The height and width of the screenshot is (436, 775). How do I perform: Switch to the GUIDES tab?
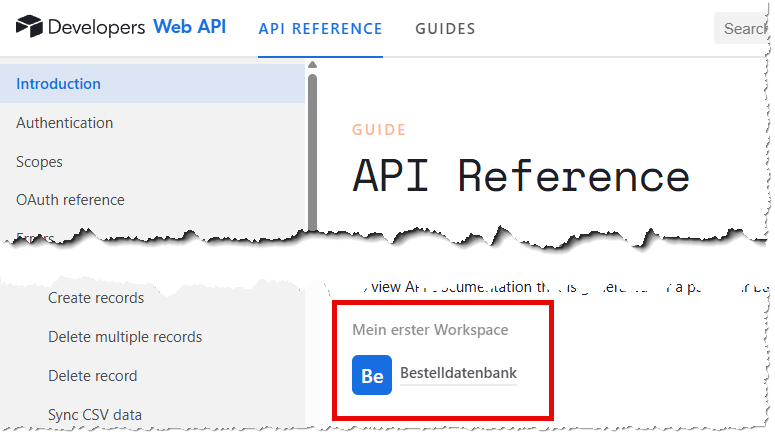[445, 29]
